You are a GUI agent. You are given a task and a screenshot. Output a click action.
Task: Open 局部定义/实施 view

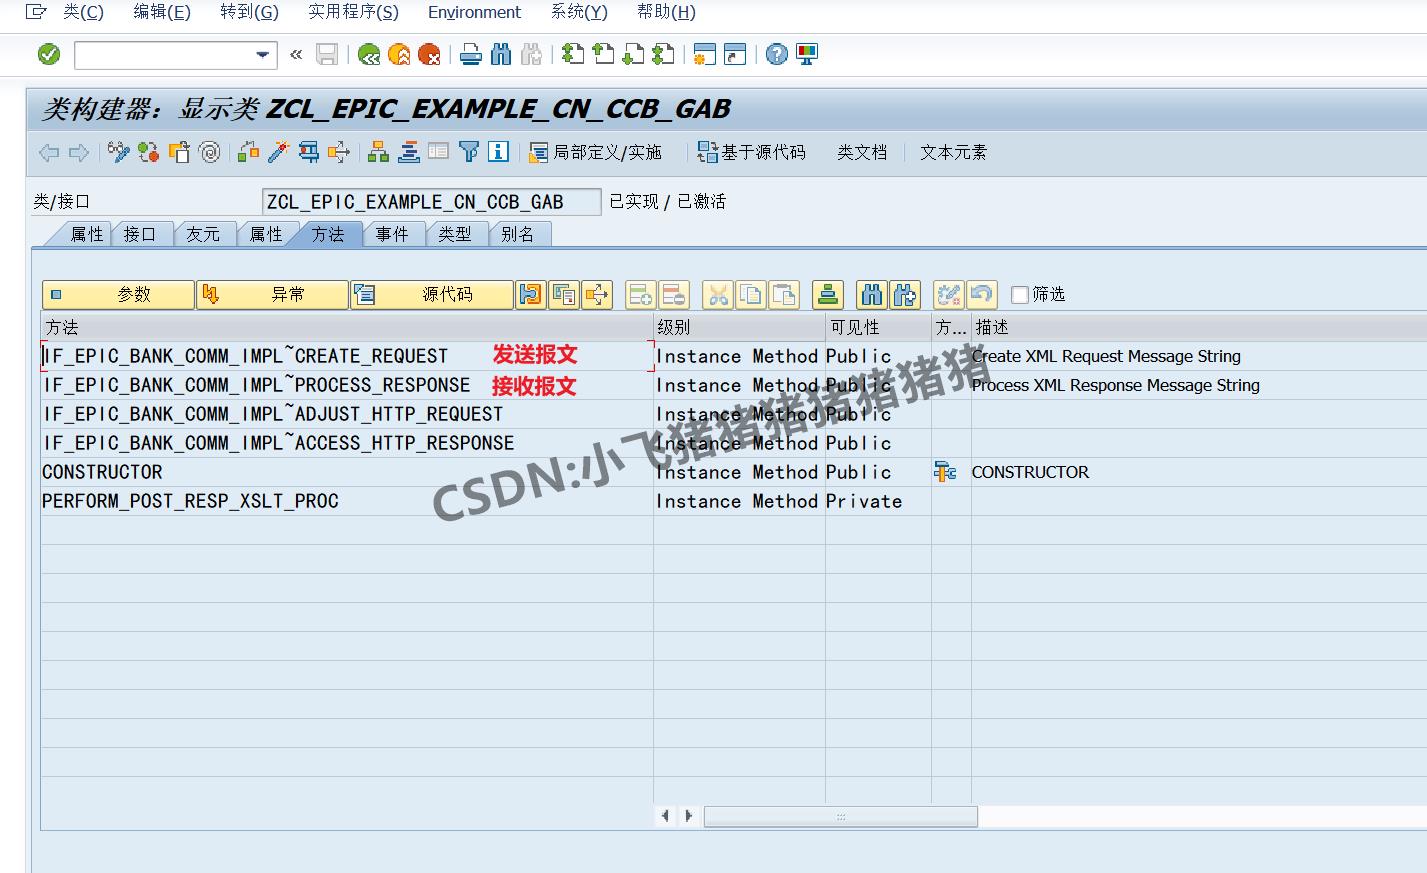point(594,152)
